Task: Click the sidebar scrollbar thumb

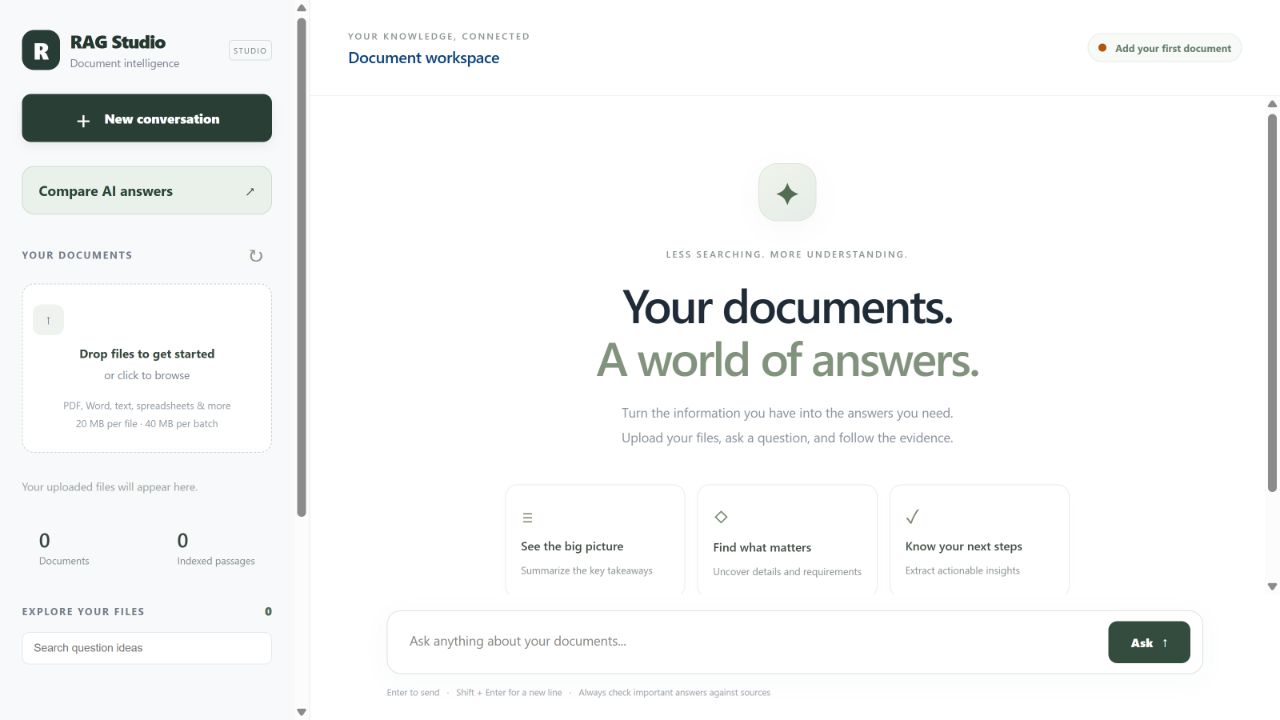Action: [302, 266]
